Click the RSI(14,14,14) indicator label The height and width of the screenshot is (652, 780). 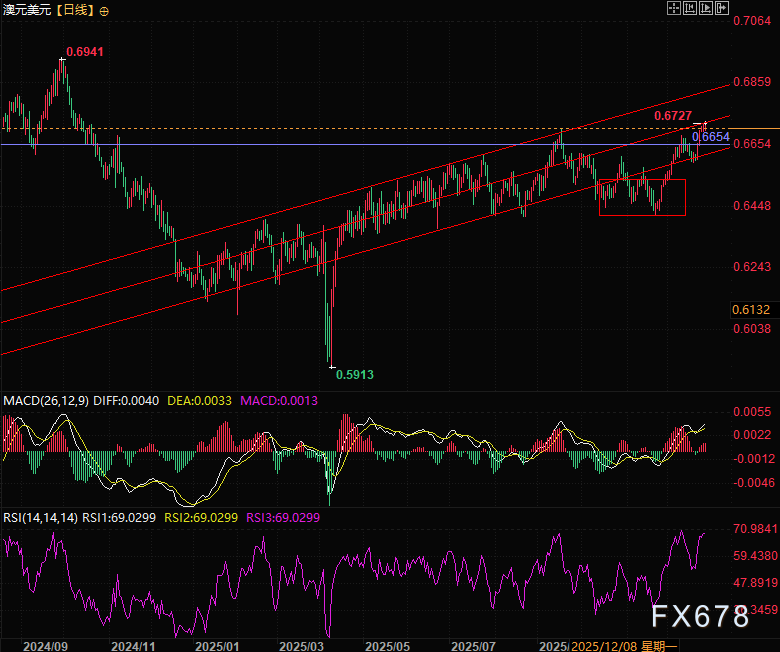[40, 518]
